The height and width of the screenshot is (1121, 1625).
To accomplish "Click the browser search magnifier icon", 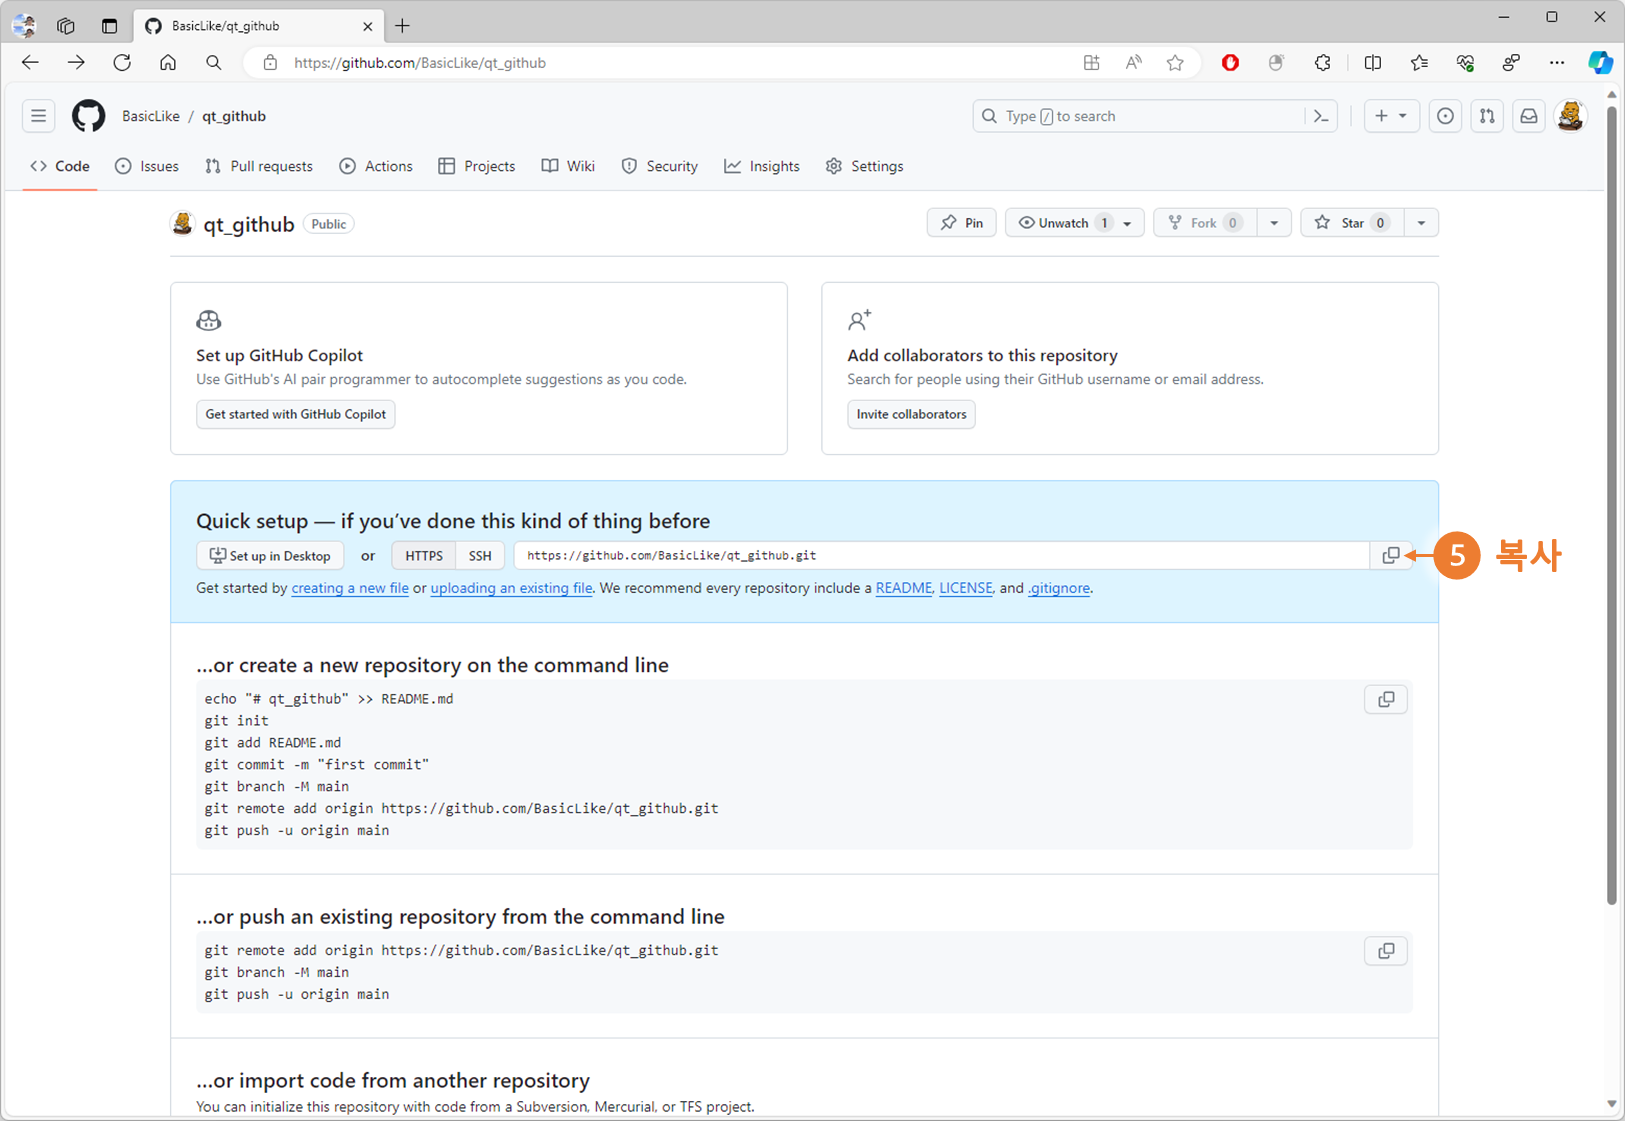I will click(x=214, y=62).
